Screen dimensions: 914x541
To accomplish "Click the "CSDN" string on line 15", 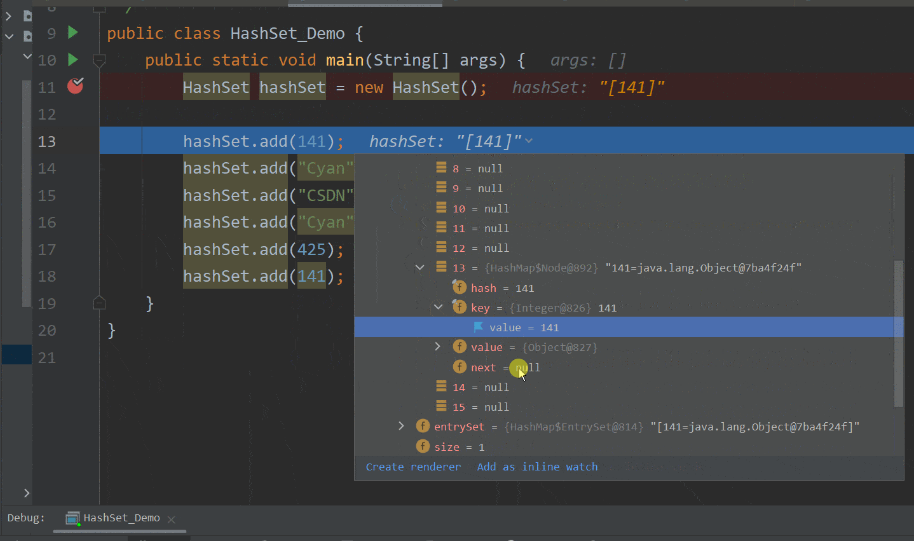I will point(326,195).
